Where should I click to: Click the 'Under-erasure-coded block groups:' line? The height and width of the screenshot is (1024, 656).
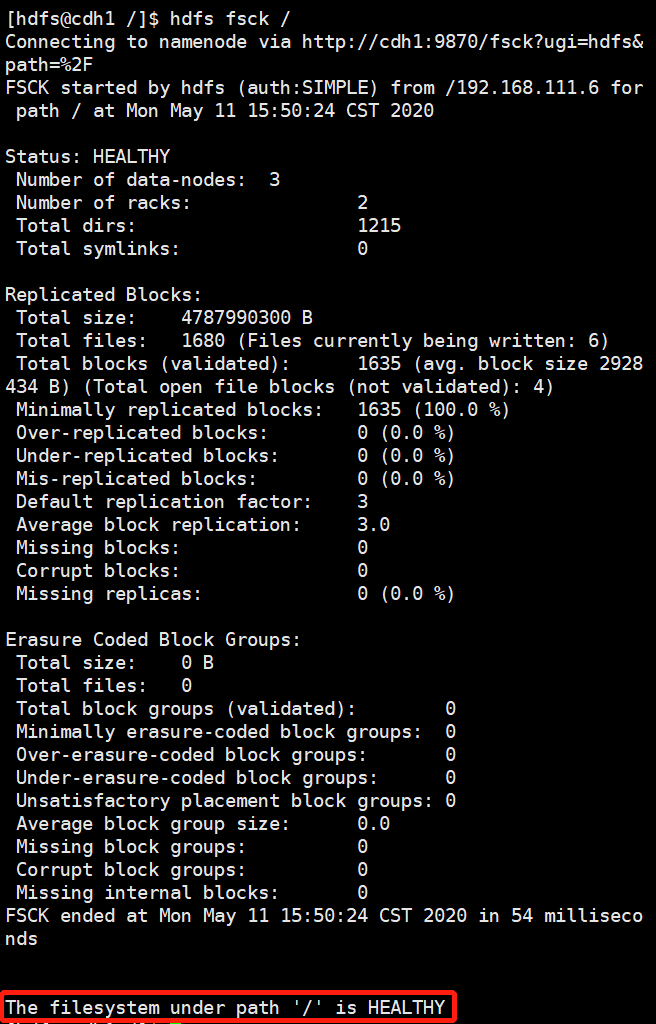coord(235,777)
